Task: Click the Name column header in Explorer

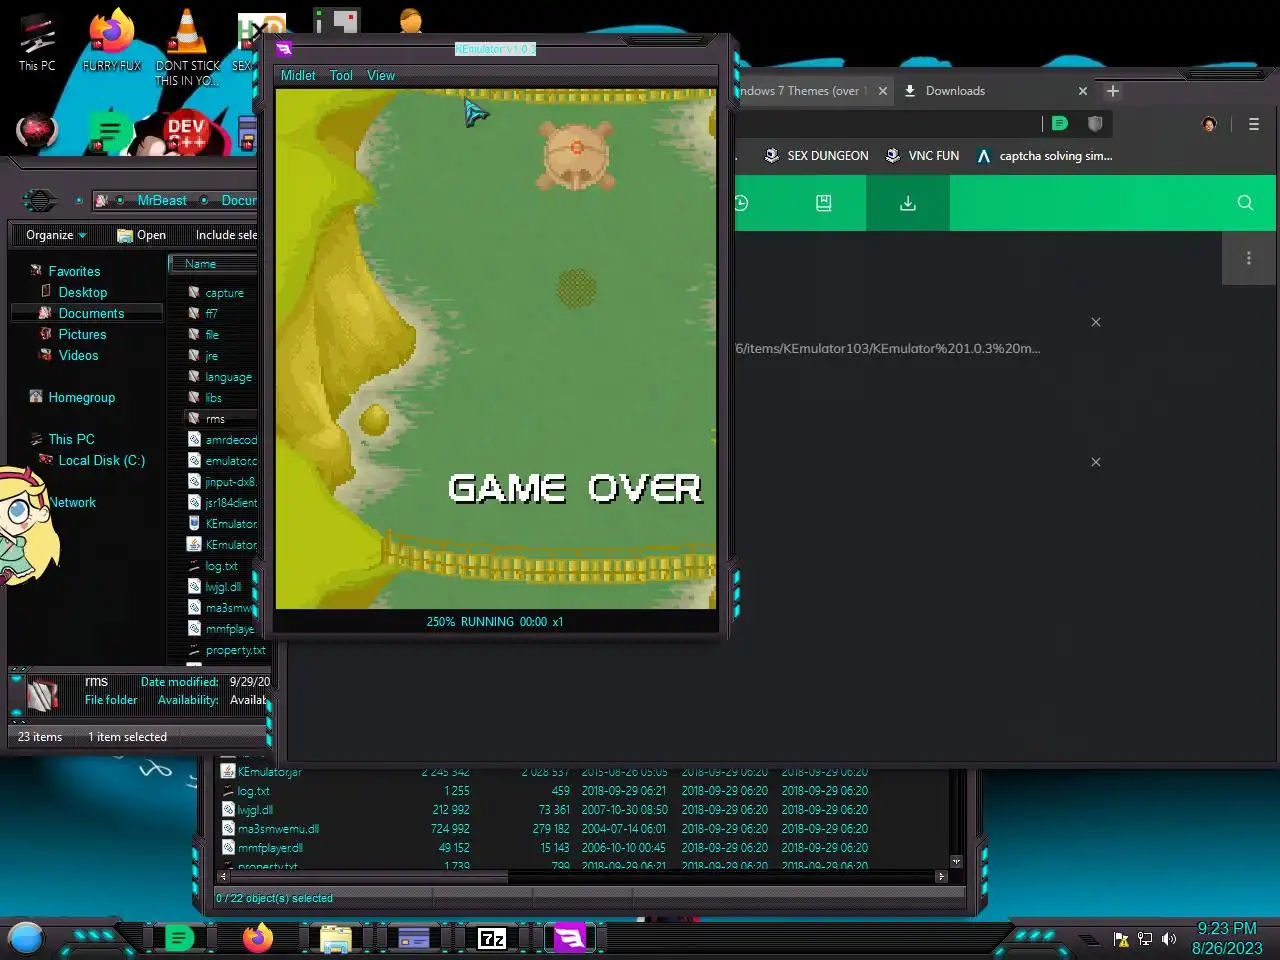Action: (212, 264)
